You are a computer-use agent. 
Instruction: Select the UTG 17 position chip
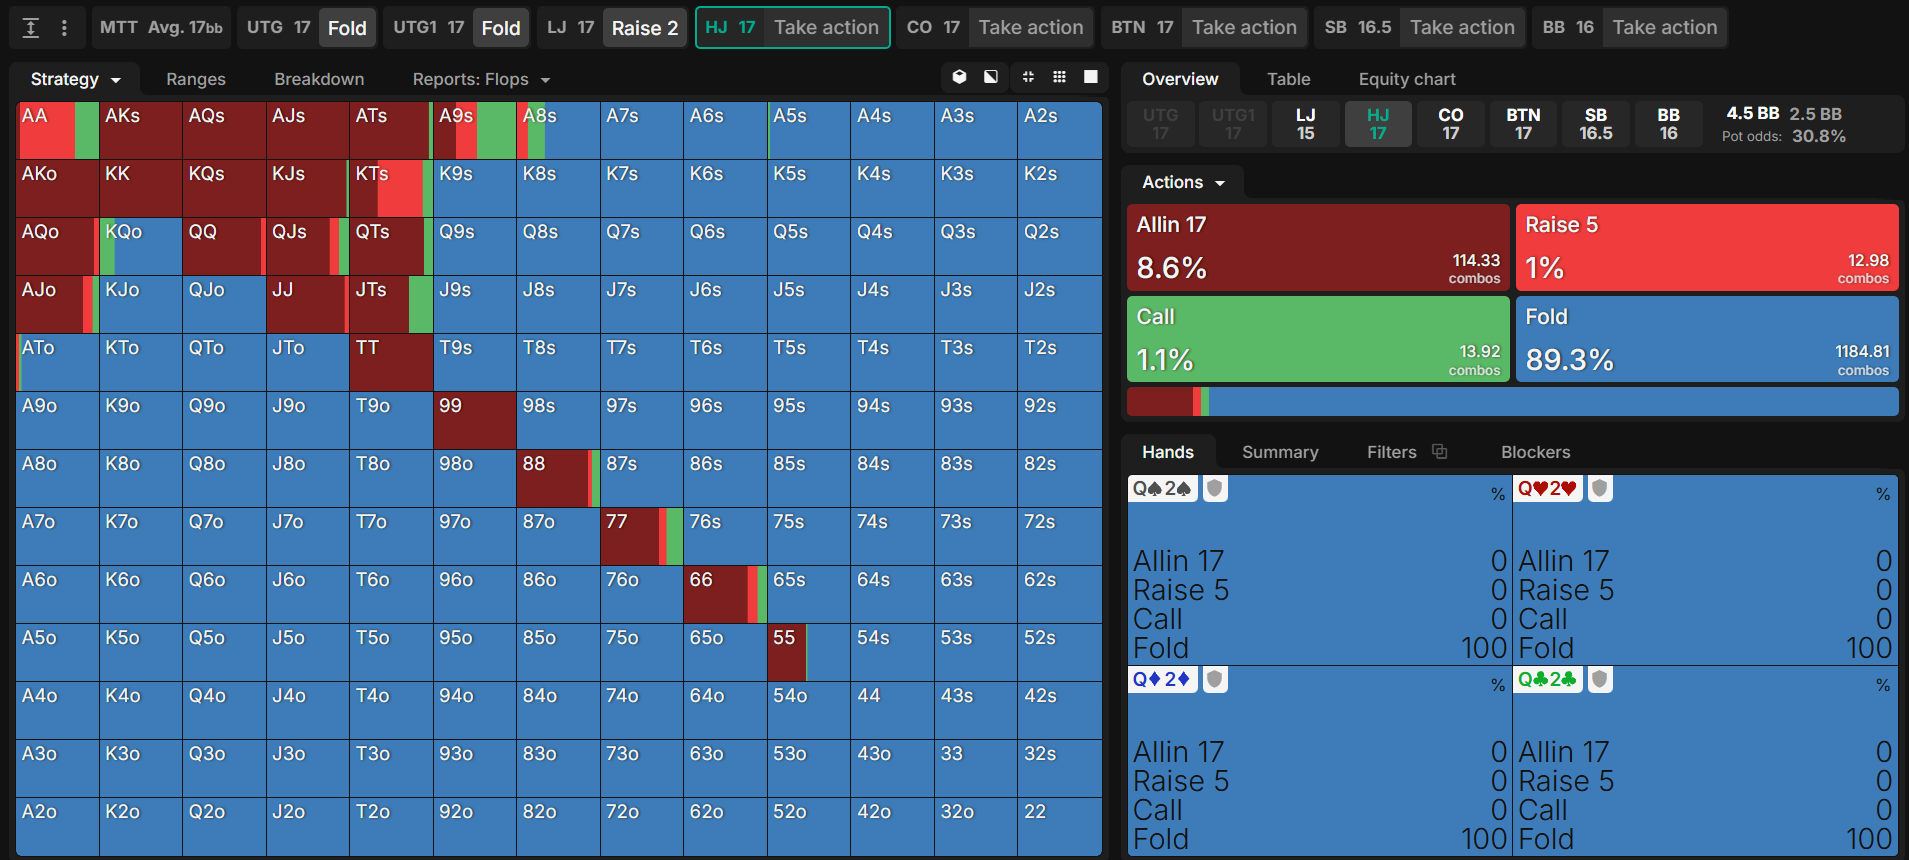point(1160,124)
